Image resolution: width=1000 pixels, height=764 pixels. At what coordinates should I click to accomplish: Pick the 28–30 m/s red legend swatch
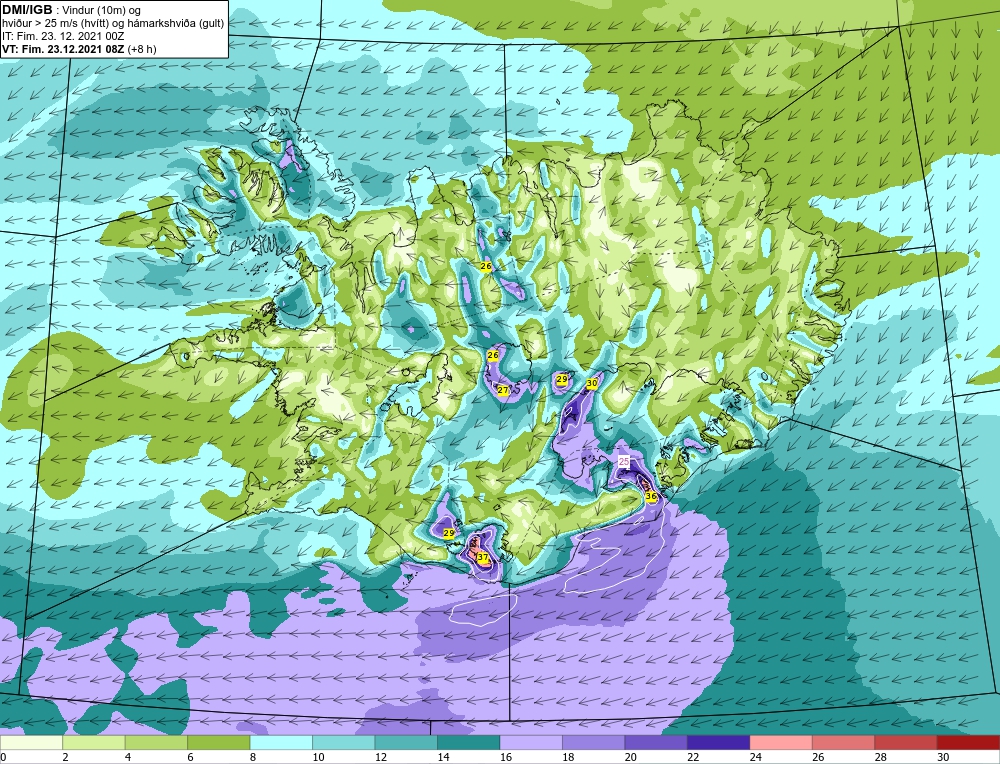tap(906, 742)
